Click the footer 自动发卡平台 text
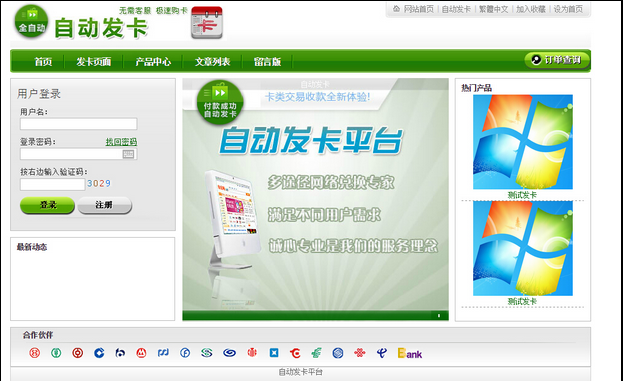Screen dimensions: 623x381 click(x=300, y=372)
